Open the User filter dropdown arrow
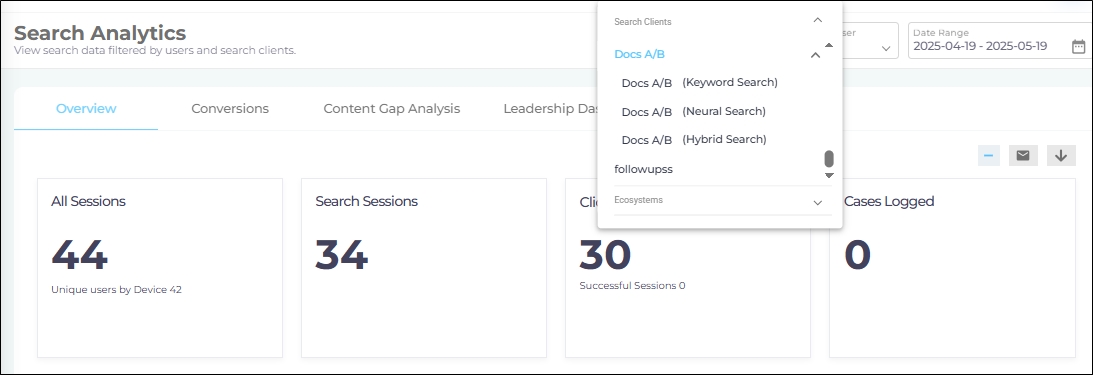Image resolution: width=1093 pixels, height=375 pixels. coord(886,49)
